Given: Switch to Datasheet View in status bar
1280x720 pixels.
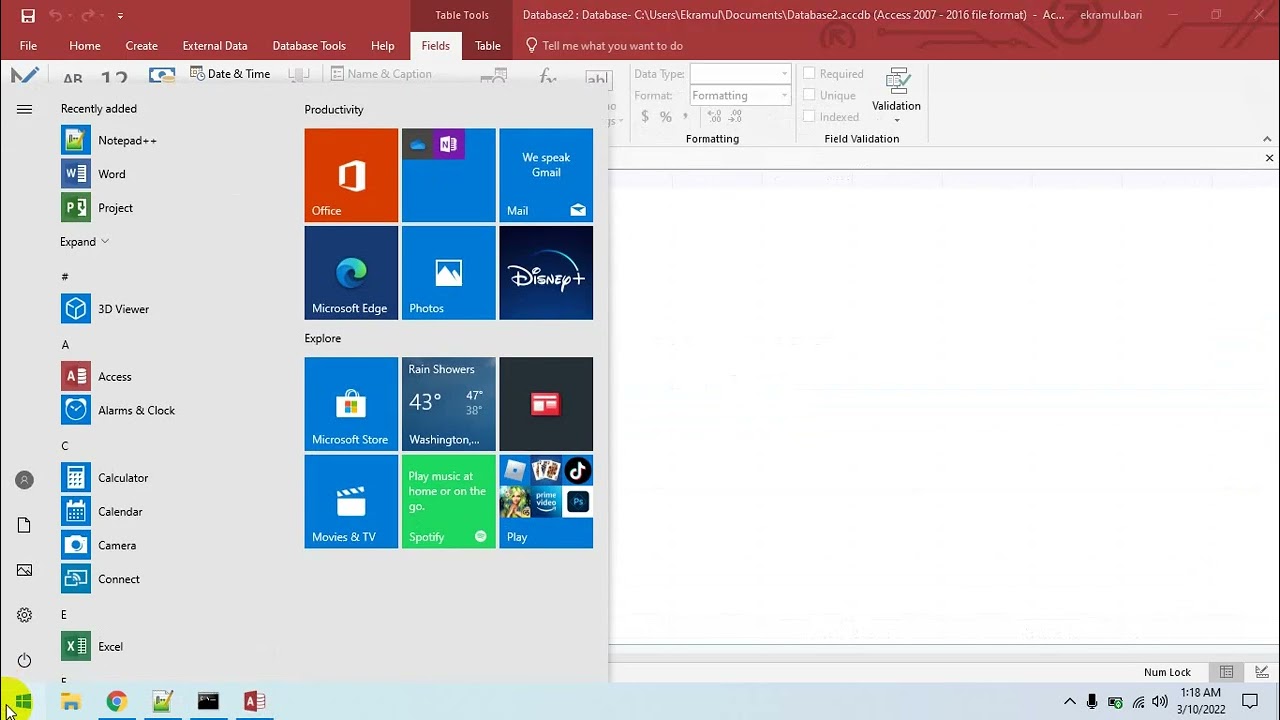Looking at the screenshot, I should [1226, 673].
